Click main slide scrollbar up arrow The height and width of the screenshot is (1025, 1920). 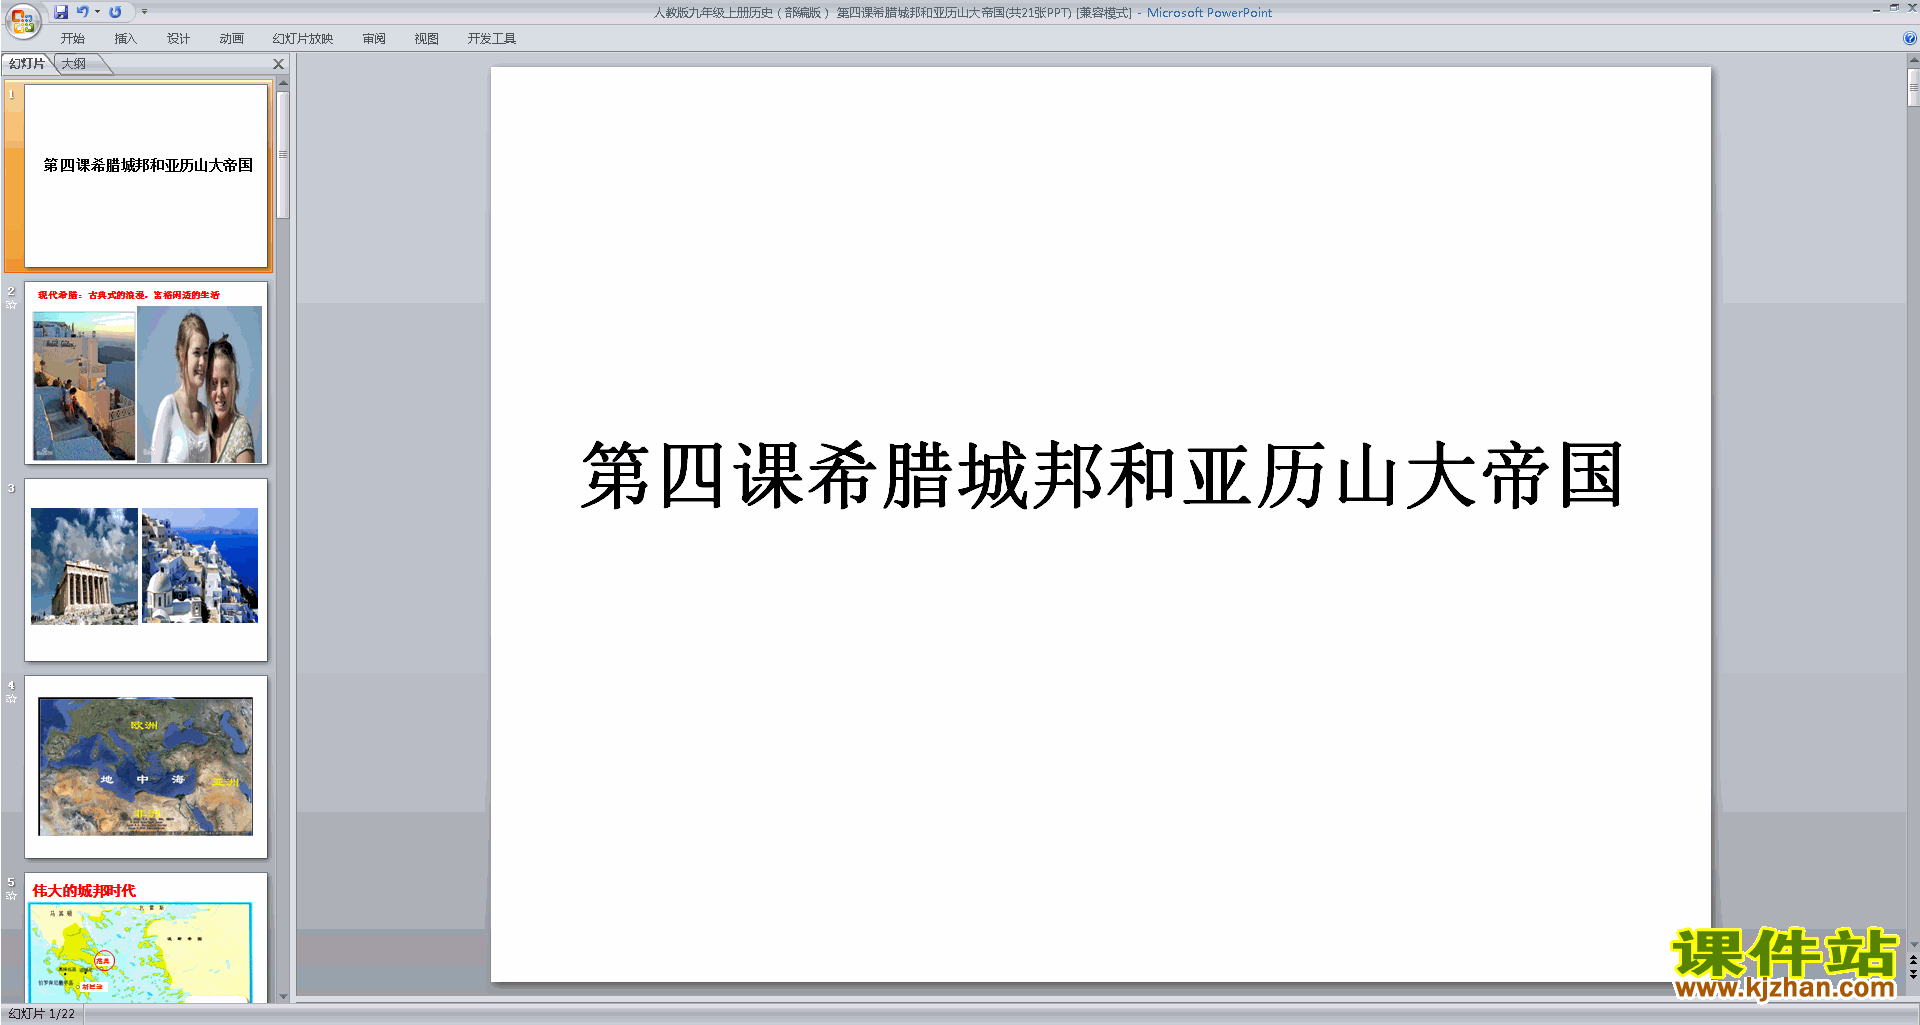tap(1913, 61)
